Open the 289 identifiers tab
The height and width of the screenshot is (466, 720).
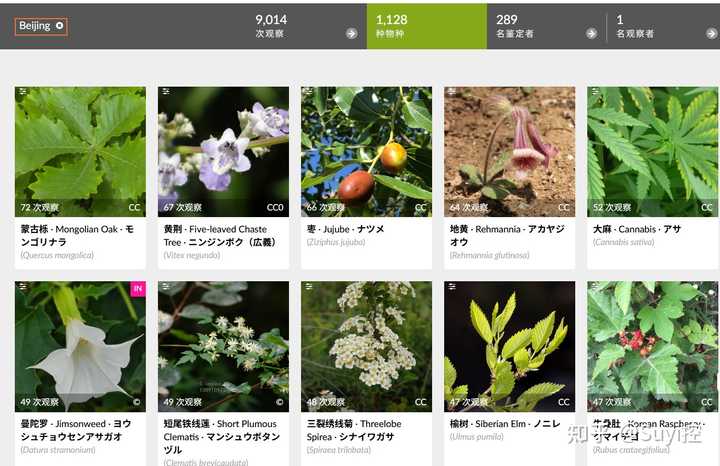(x=546, y=26)
